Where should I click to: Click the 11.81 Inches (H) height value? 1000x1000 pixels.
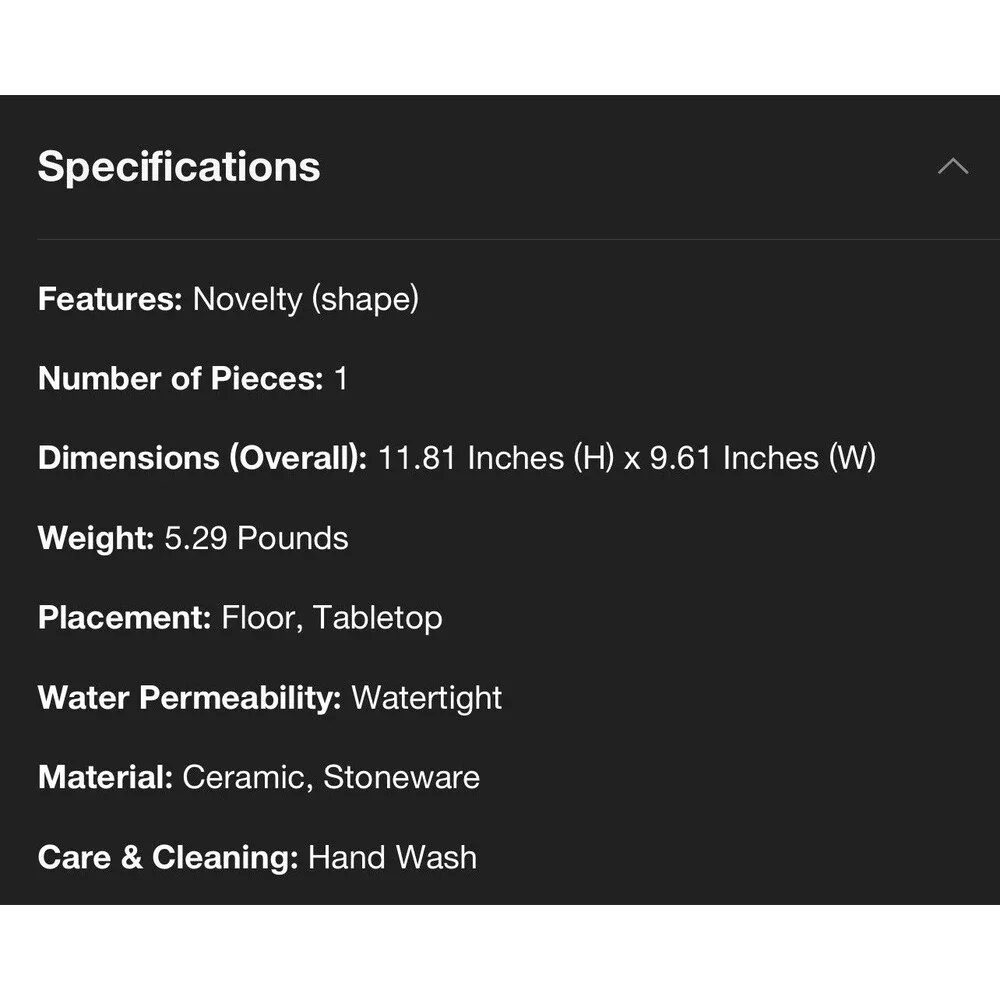click(x=496, y=458)
